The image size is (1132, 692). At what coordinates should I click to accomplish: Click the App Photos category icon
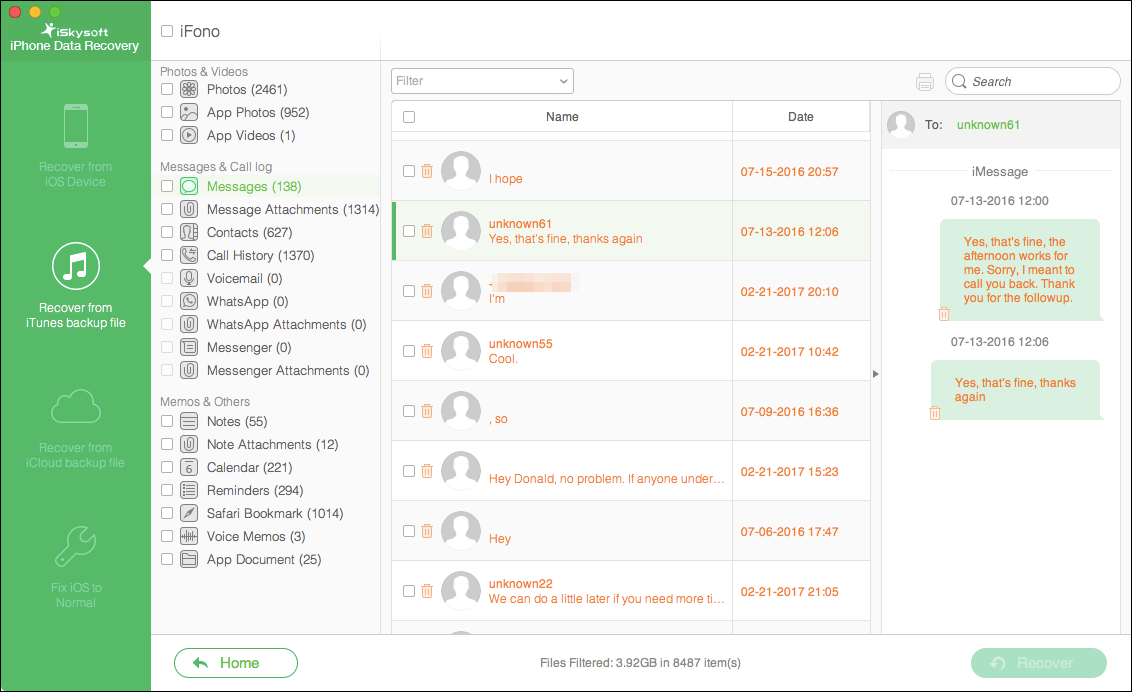189,113
